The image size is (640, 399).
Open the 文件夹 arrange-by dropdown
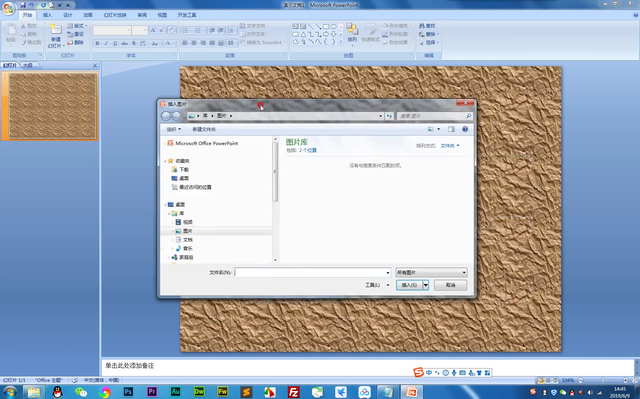pyautogui.click(x=450, y=146)
